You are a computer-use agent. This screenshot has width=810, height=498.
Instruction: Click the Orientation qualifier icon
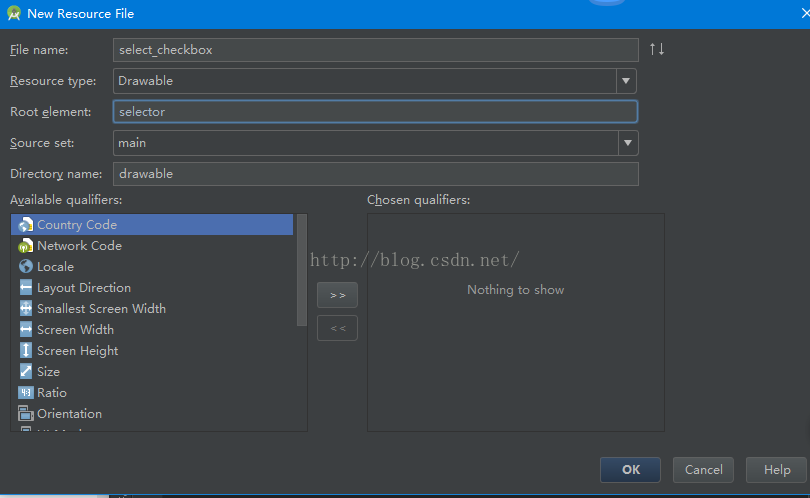(x=25, y=413)
